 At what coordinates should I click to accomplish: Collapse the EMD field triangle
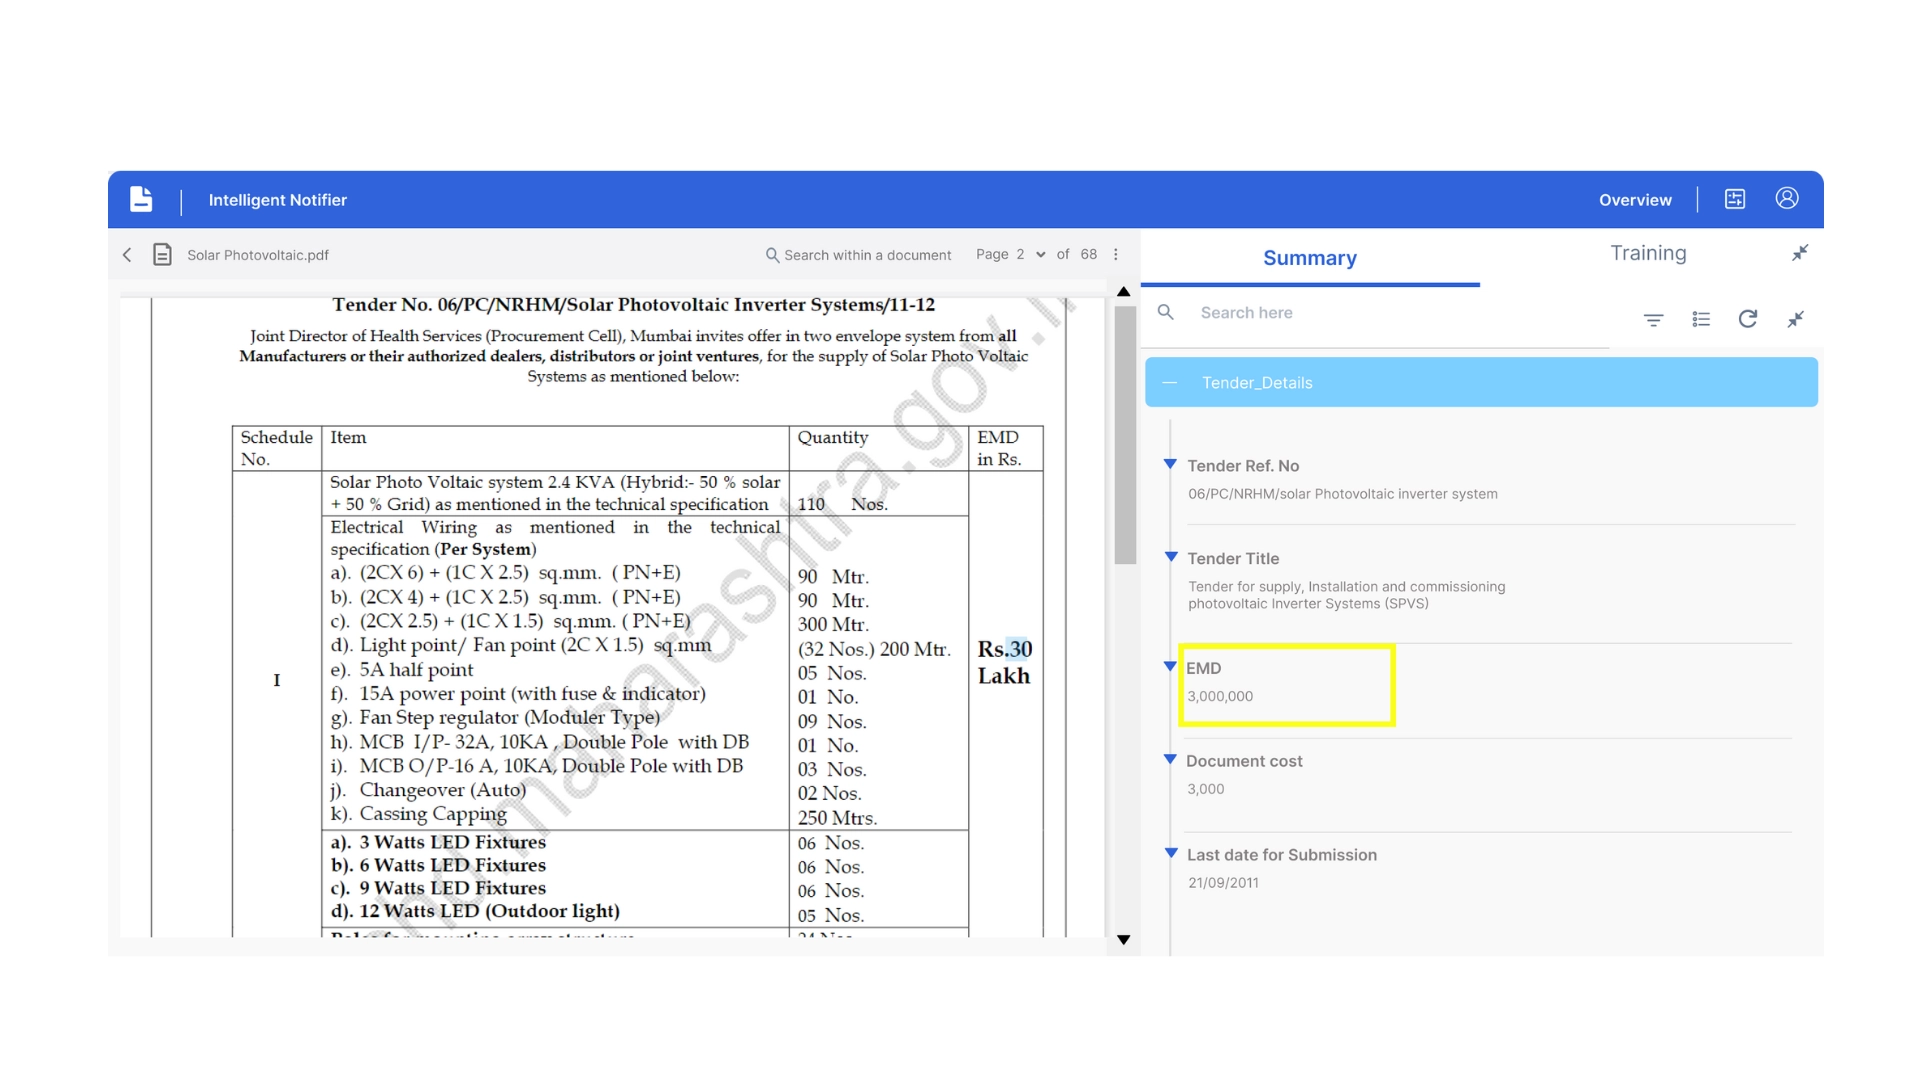[x=1170, y=666]
